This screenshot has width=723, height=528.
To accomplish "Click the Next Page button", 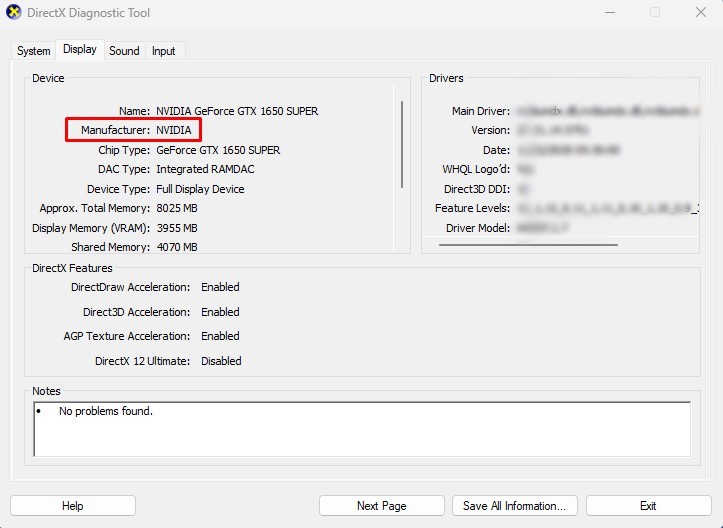I will [381, 506].
